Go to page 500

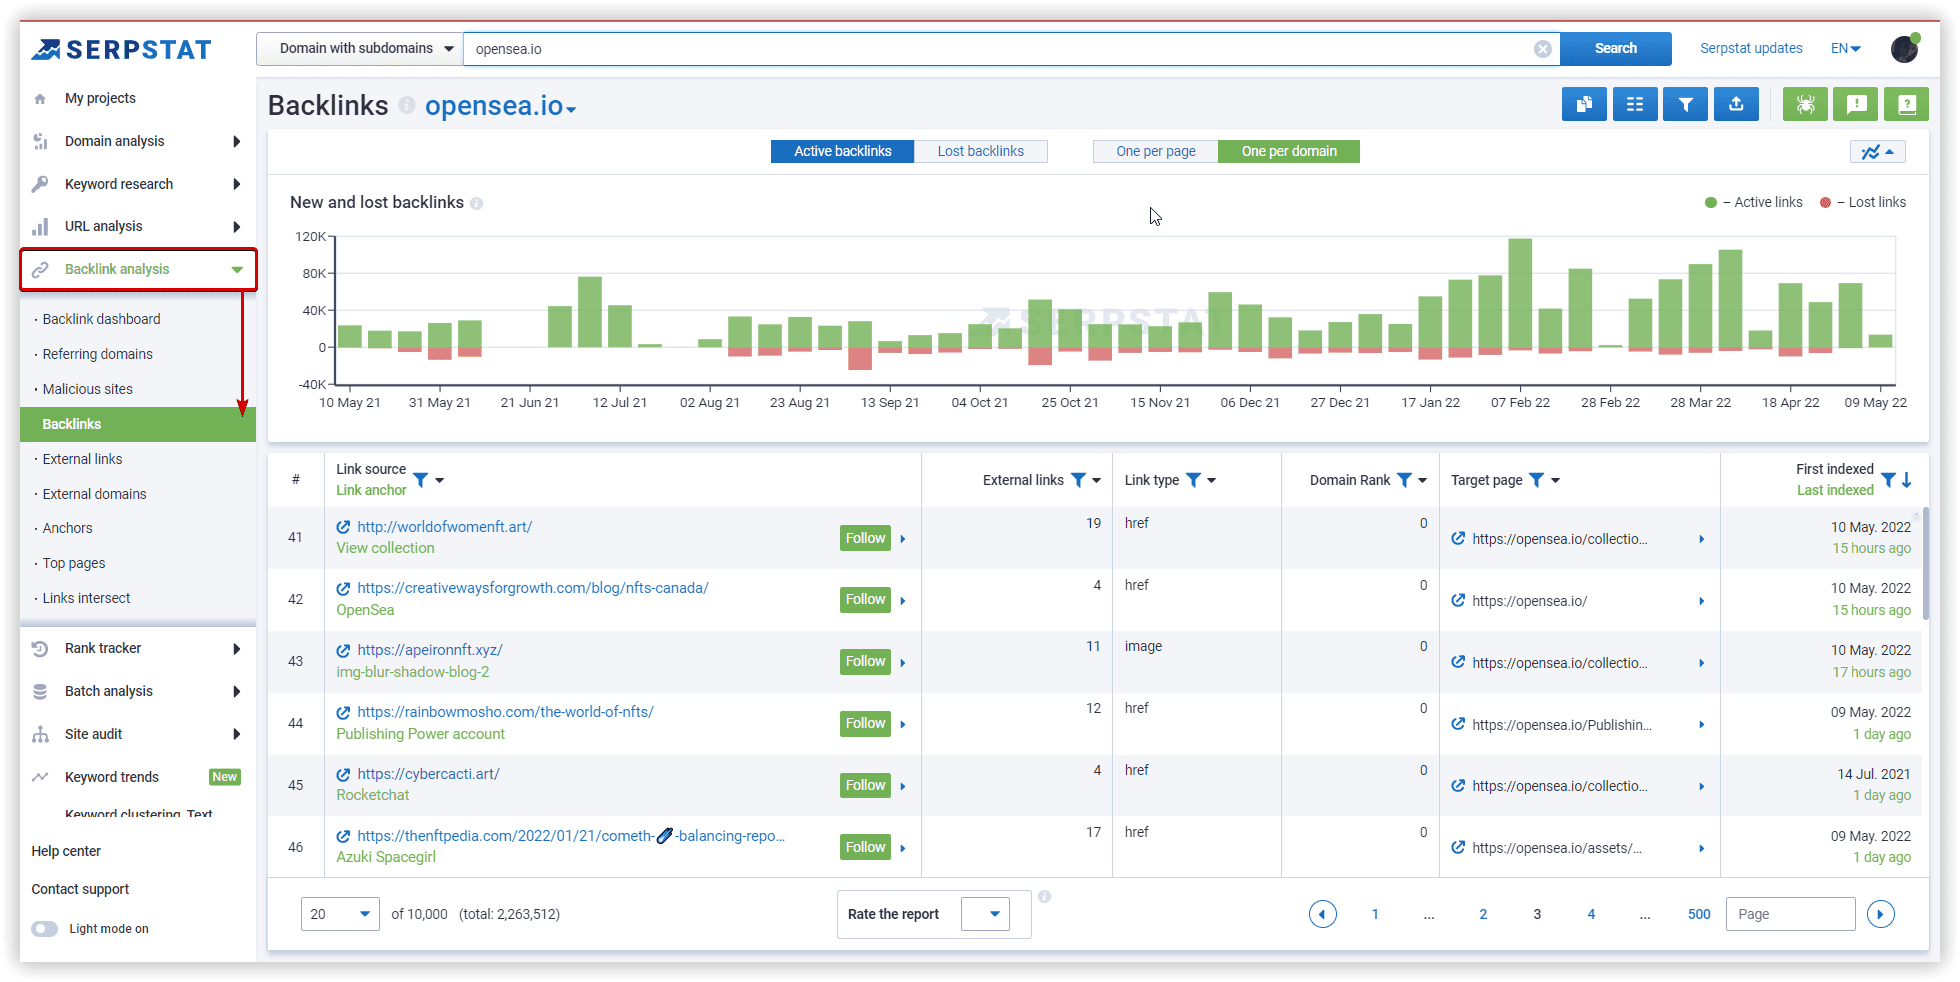pos(1699,914)
